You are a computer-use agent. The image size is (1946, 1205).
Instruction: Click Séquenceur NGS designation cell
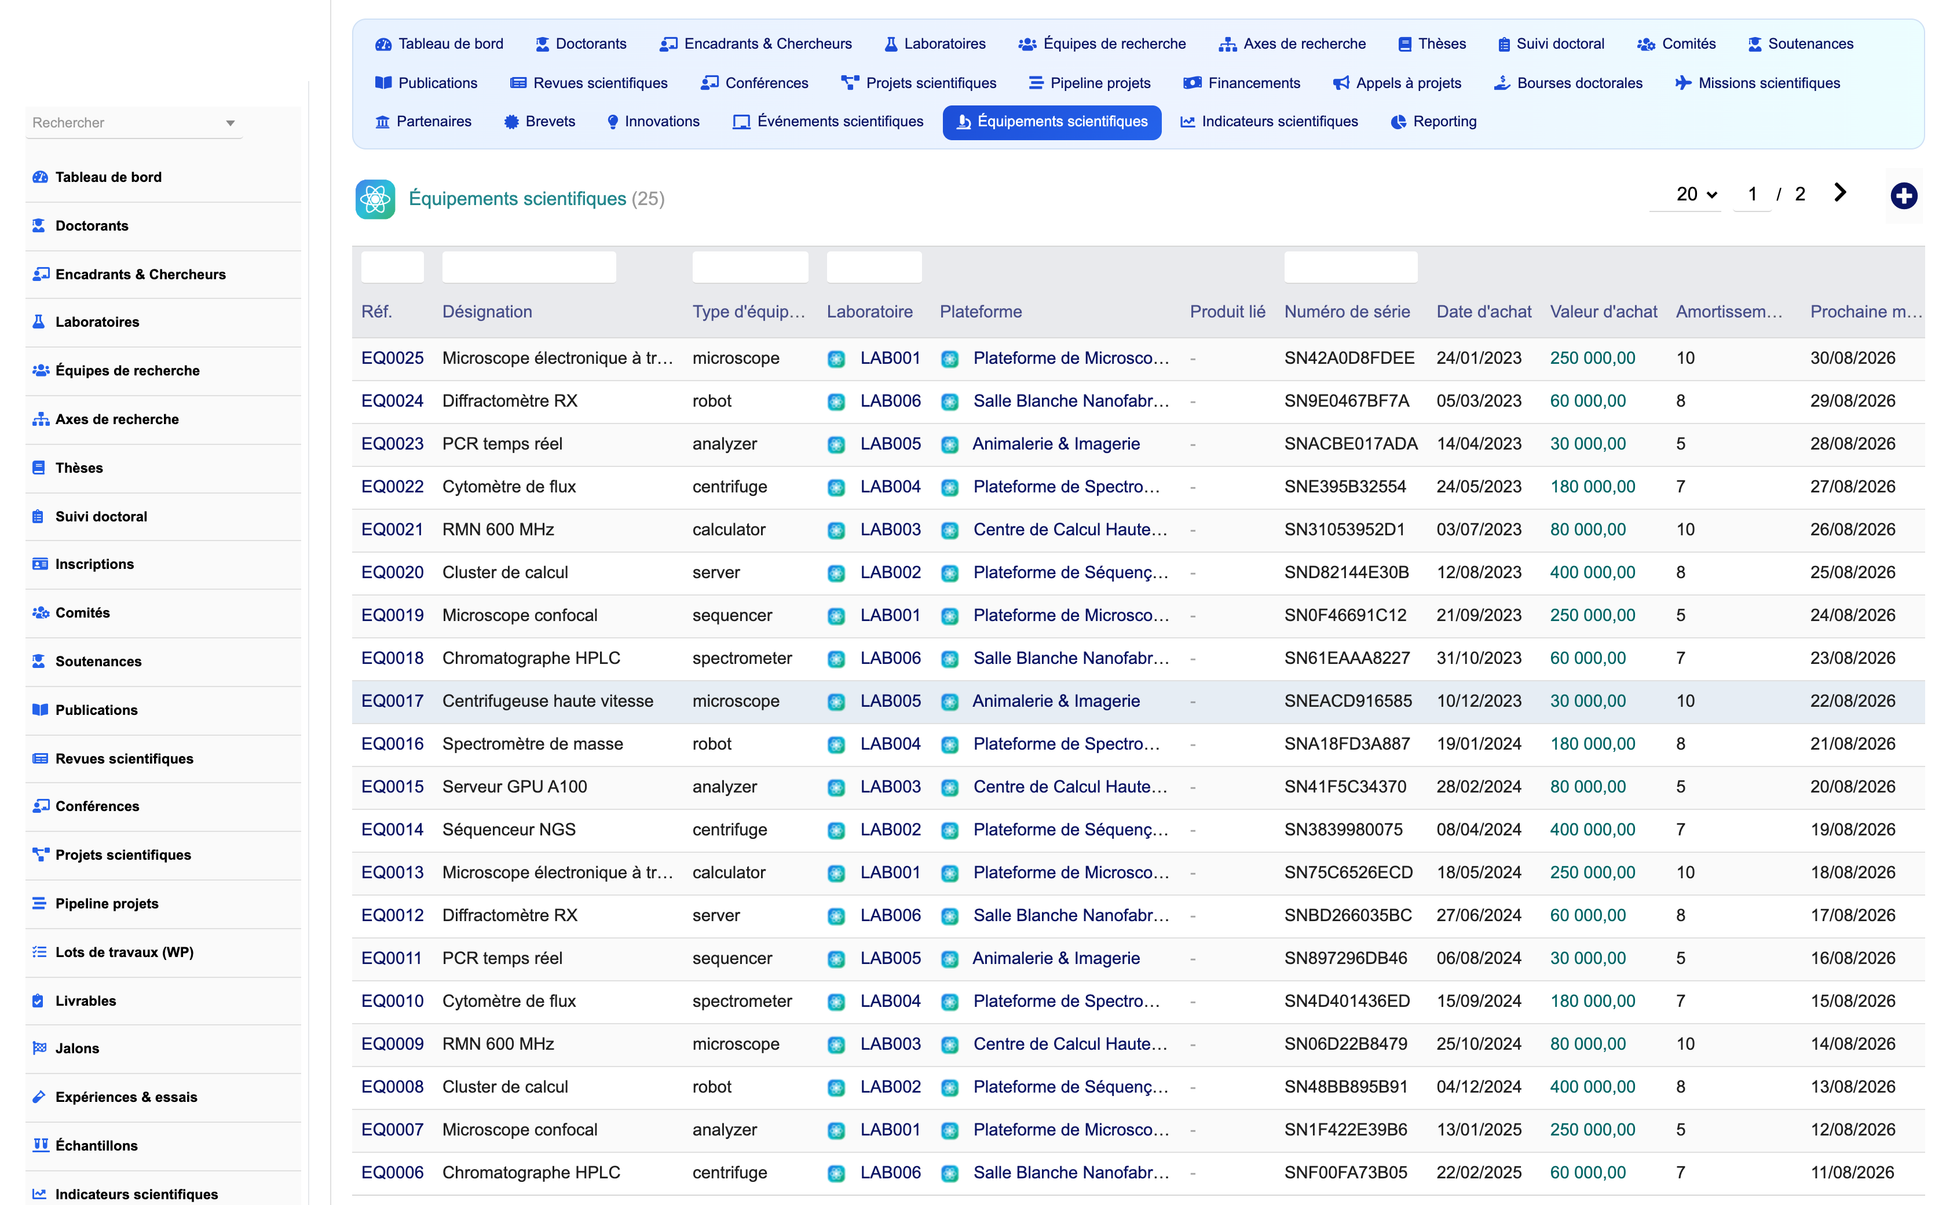point(508,830)
